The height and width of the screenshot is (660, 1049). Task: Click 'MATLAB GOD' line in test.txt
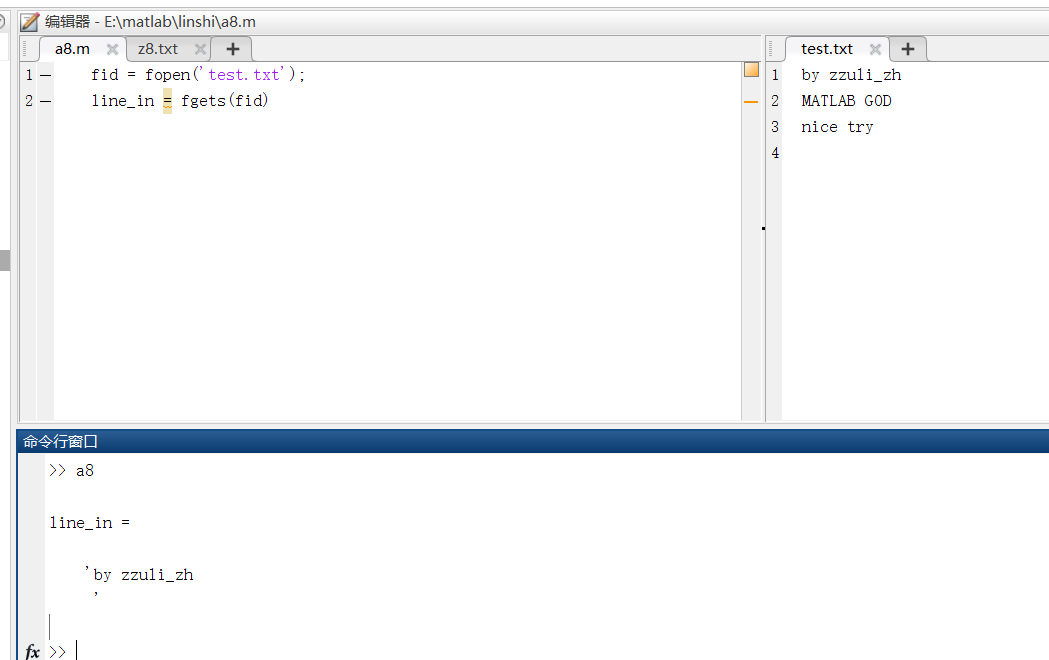click(x=846, y=101)
